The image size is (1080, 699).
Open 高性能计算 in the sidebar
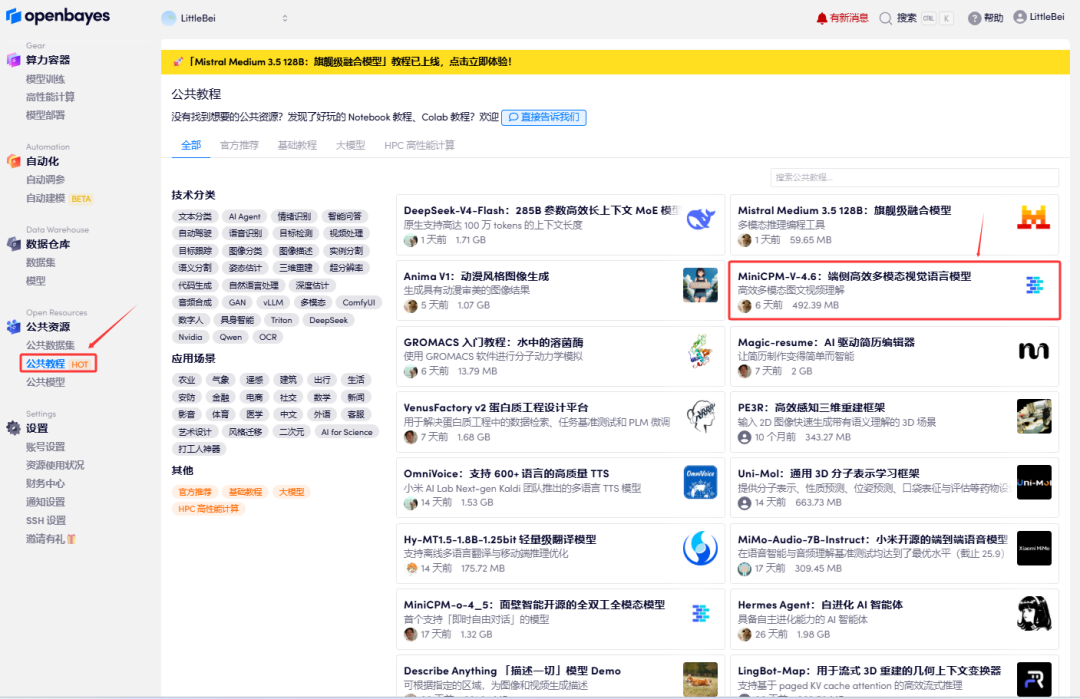tap(50, 96)
